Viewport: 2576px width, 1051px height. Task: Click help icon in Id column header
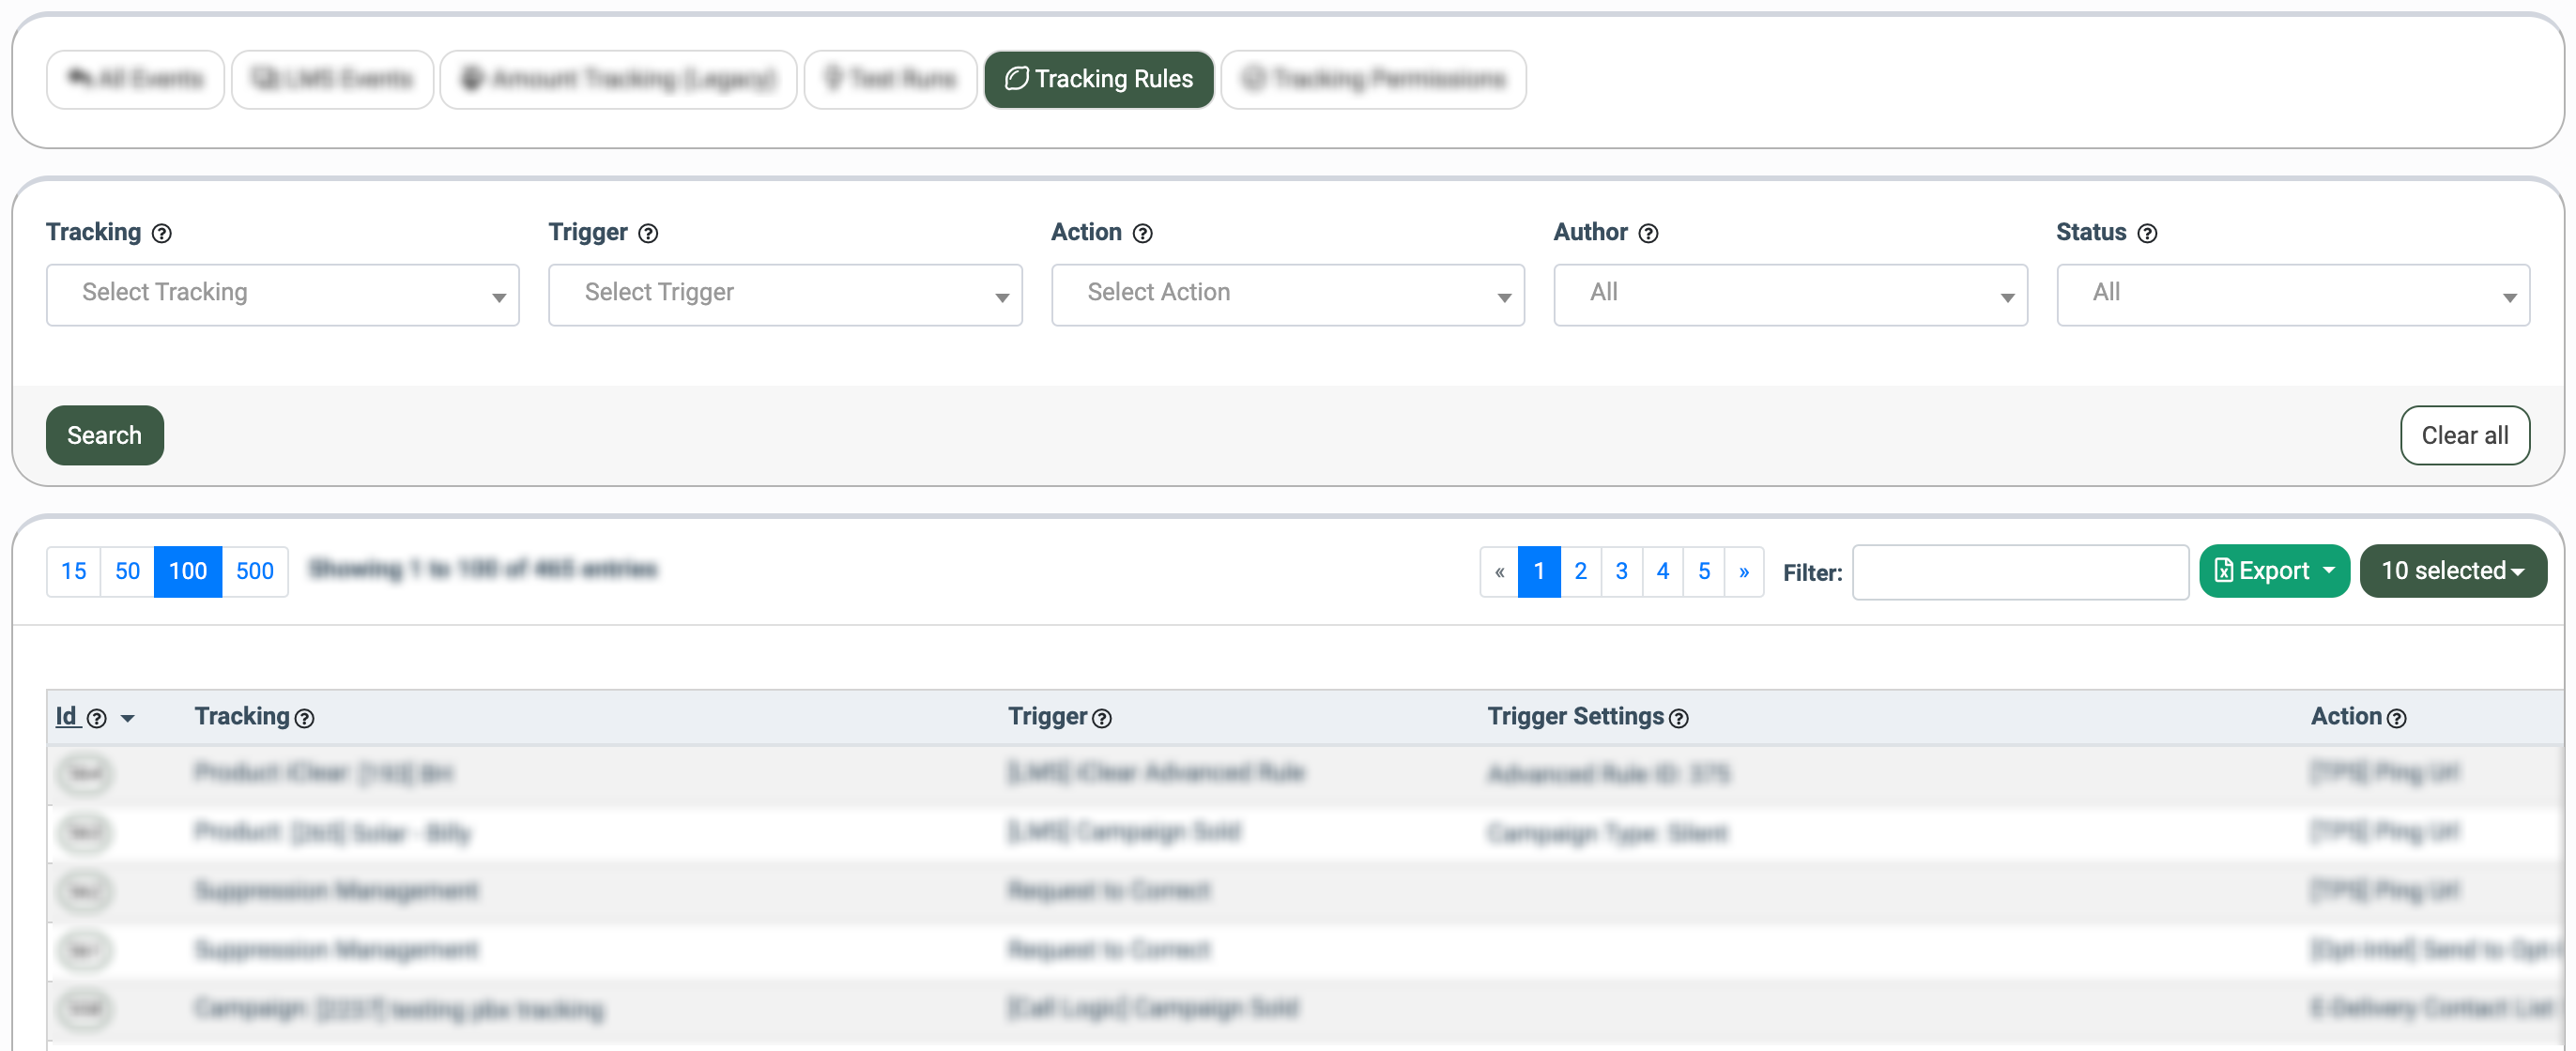tap(96, 718)
